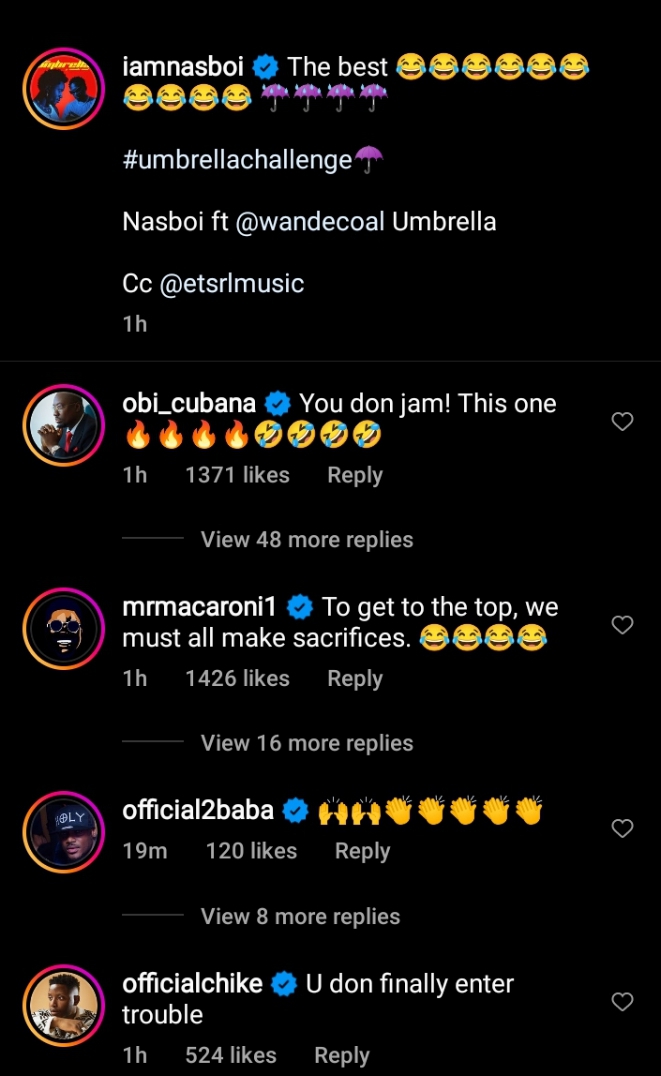661x1076 pixels.
Task: Like obi_cubana's comment with the heart
Action: click(622, 422)
